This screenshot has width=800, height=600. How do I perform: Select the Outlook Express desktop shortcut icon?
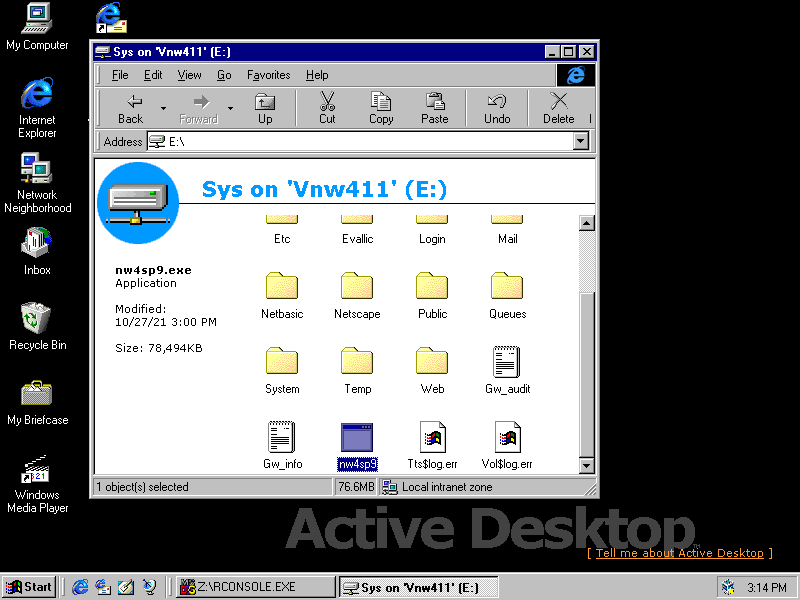112,18
